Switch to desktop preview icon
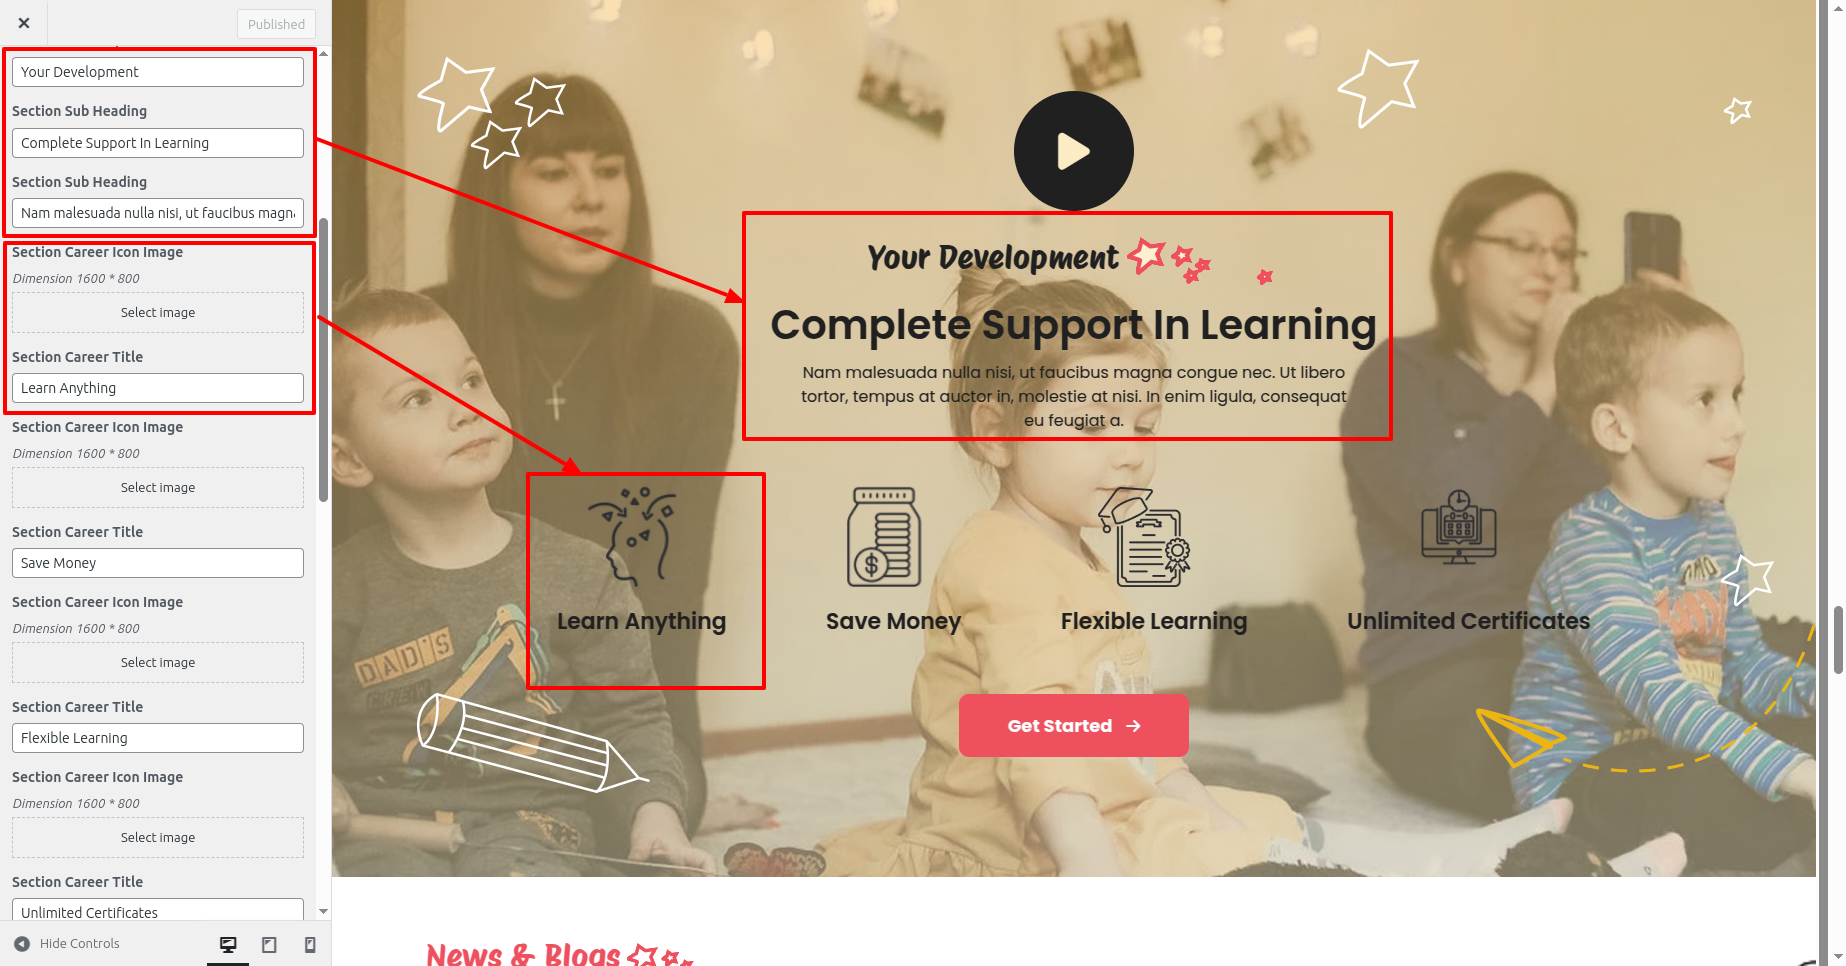The width and height of the screenshot is (1846, 966). pos(228,944)
